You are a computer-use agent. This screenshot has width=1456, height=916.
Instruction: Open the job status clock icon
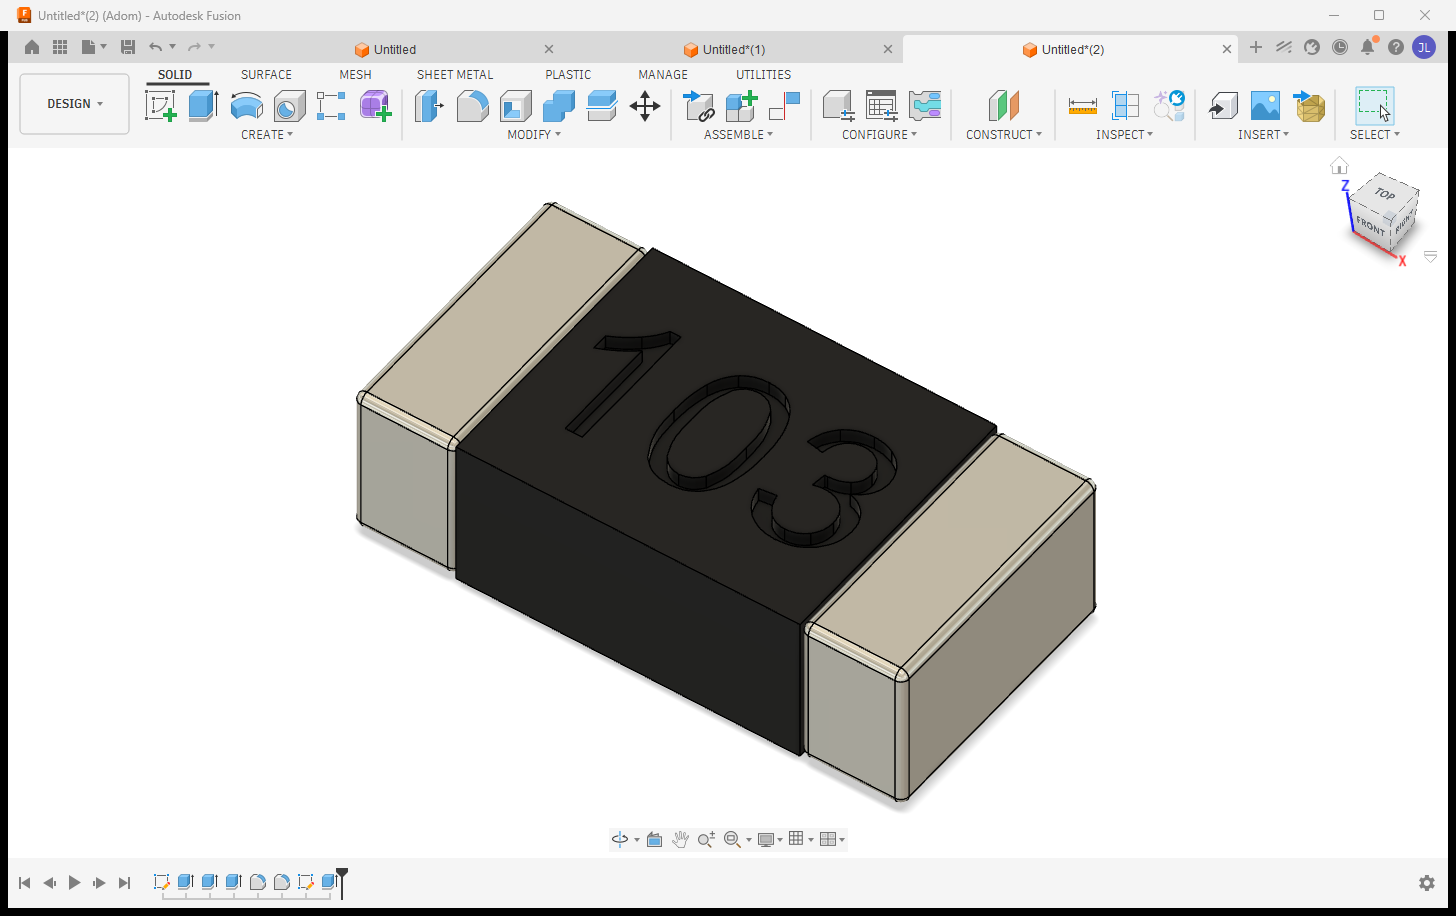coord(1340,47)
